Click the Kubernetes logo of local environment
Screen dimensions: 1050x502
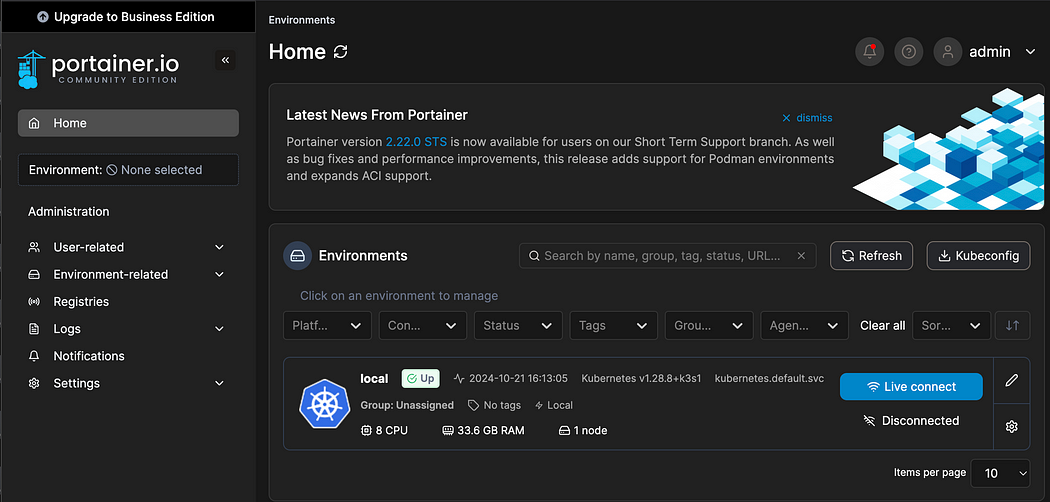pos(325,404)
